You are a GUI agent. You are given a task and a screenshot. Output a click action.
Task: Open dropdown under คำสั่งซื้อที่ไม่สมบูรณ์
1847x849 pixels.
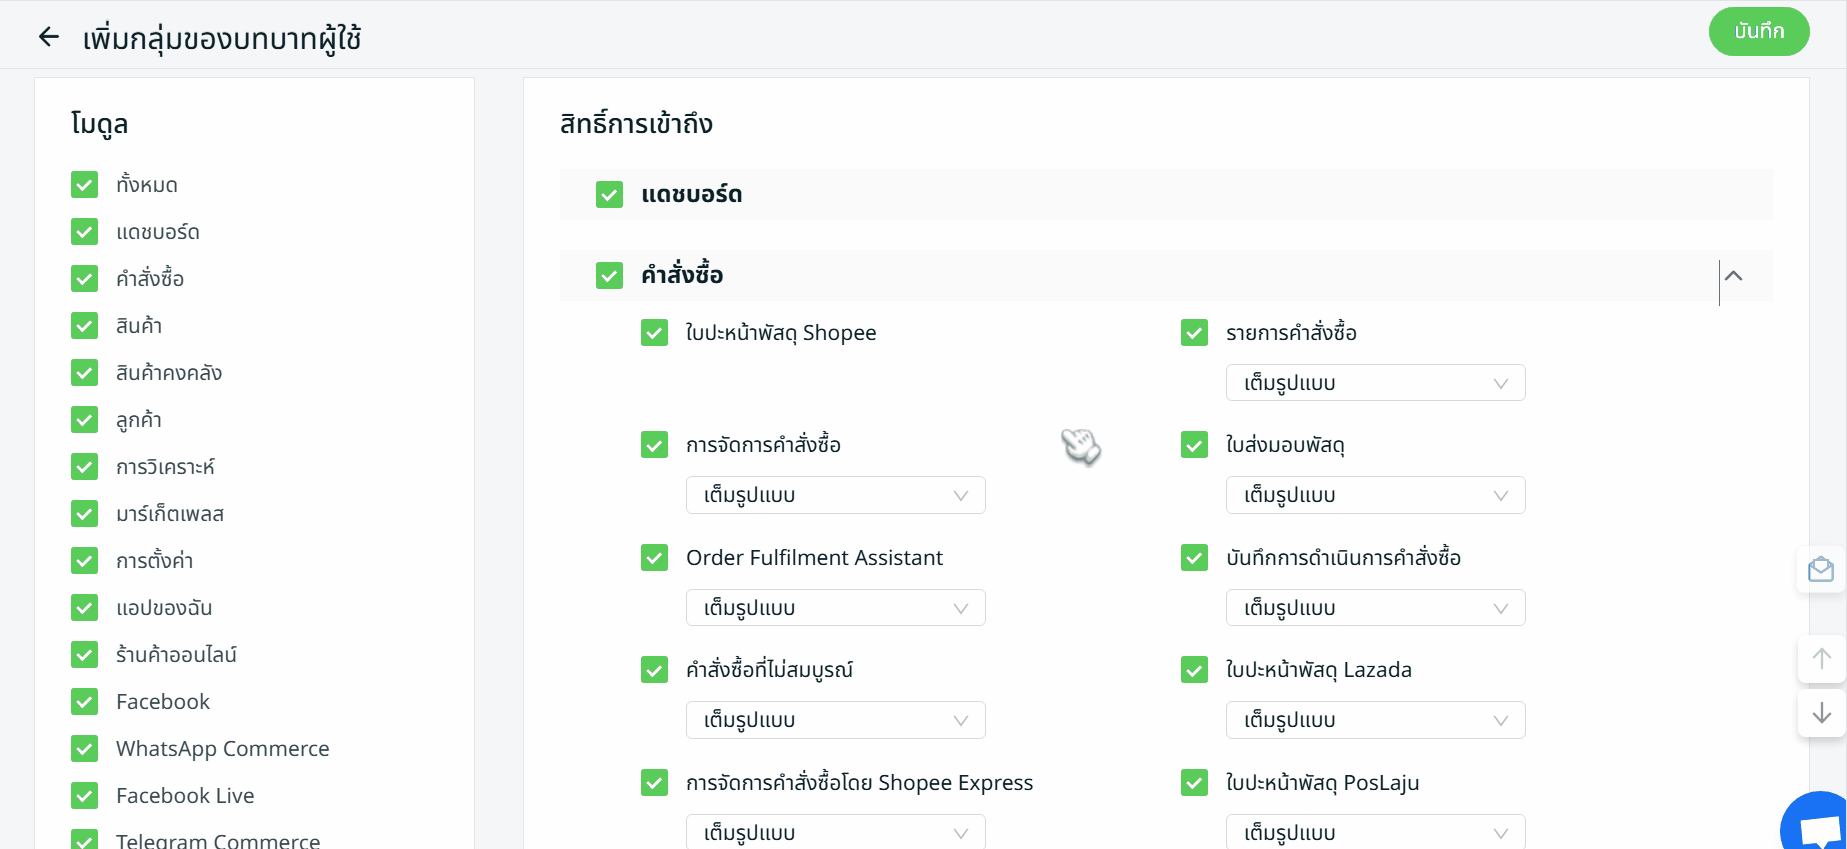[835, 720]
